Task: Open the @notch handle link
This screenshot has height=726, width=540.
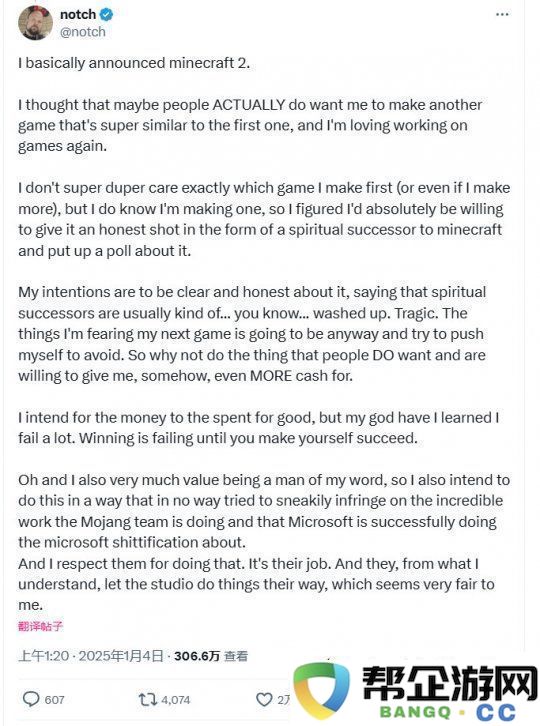Action: point(83,32)
